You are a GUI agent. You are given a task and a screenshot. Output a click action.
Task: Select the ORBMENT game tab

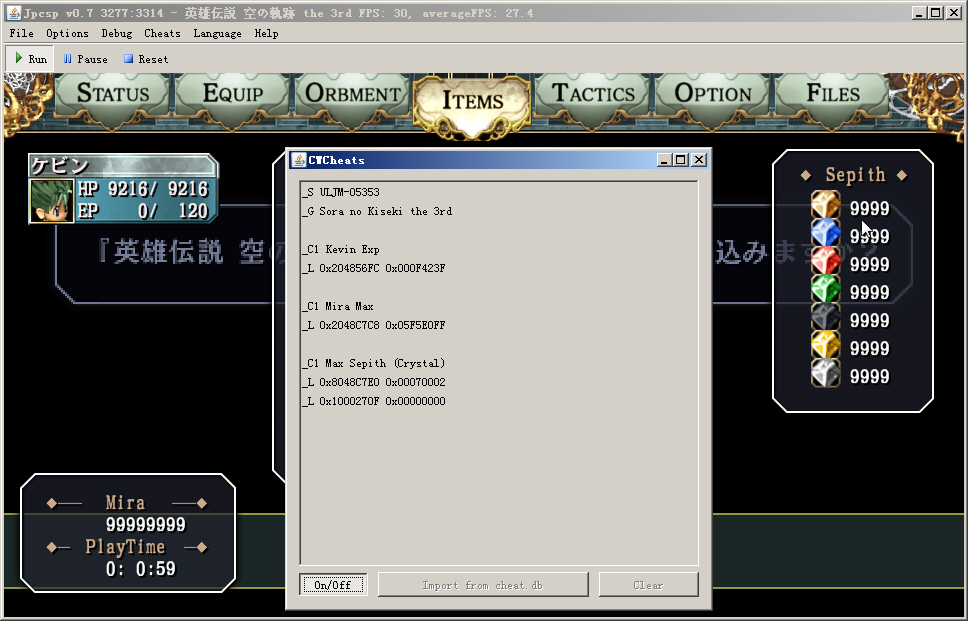[x=353, y=94]
